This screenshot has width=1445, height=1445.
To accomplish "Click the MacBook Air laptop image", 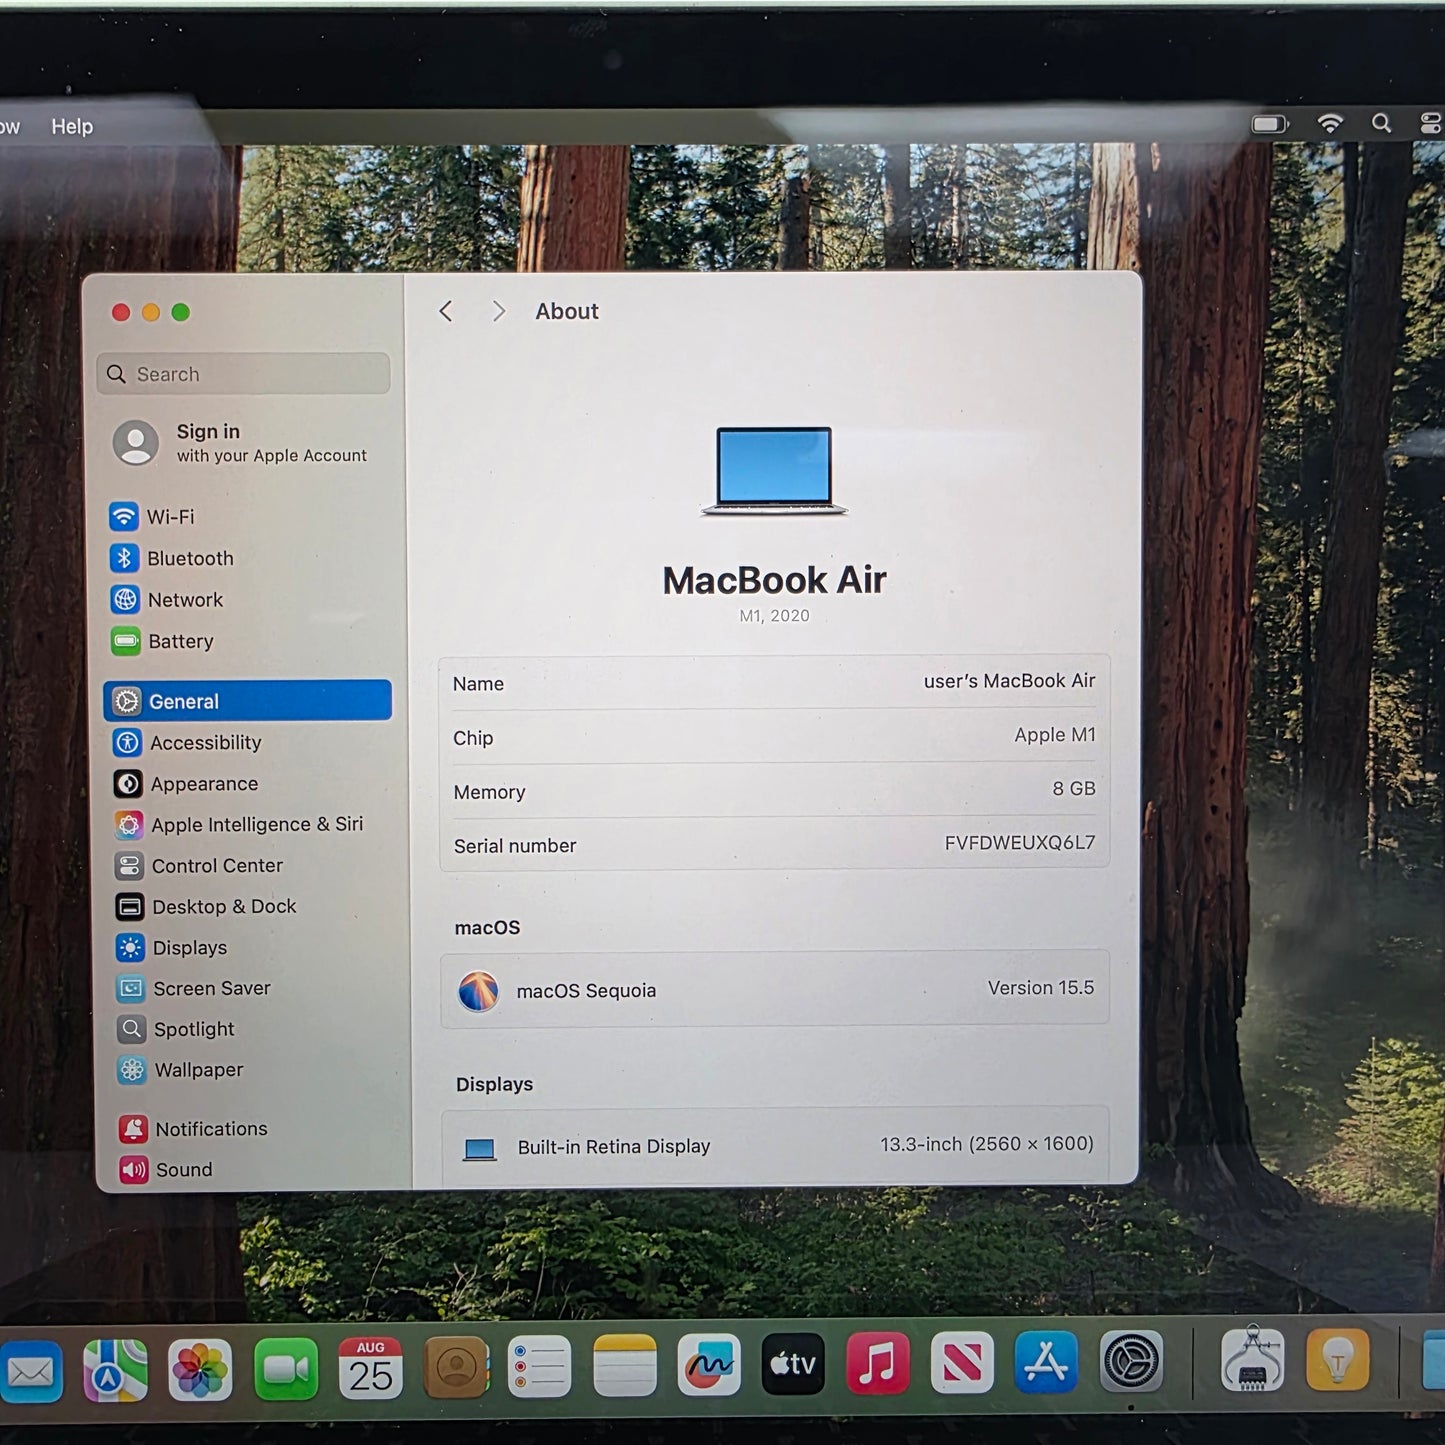I will tap(774, 470).
